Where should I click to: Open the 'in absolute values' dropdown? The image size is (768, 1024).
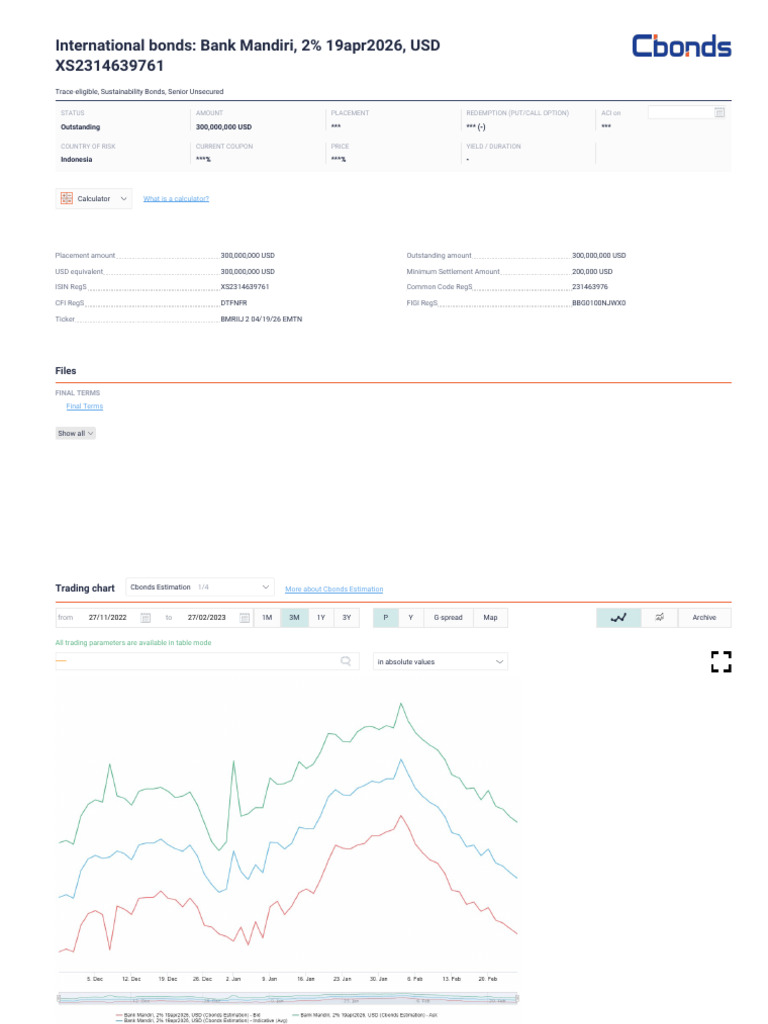(x=440, y=662)
